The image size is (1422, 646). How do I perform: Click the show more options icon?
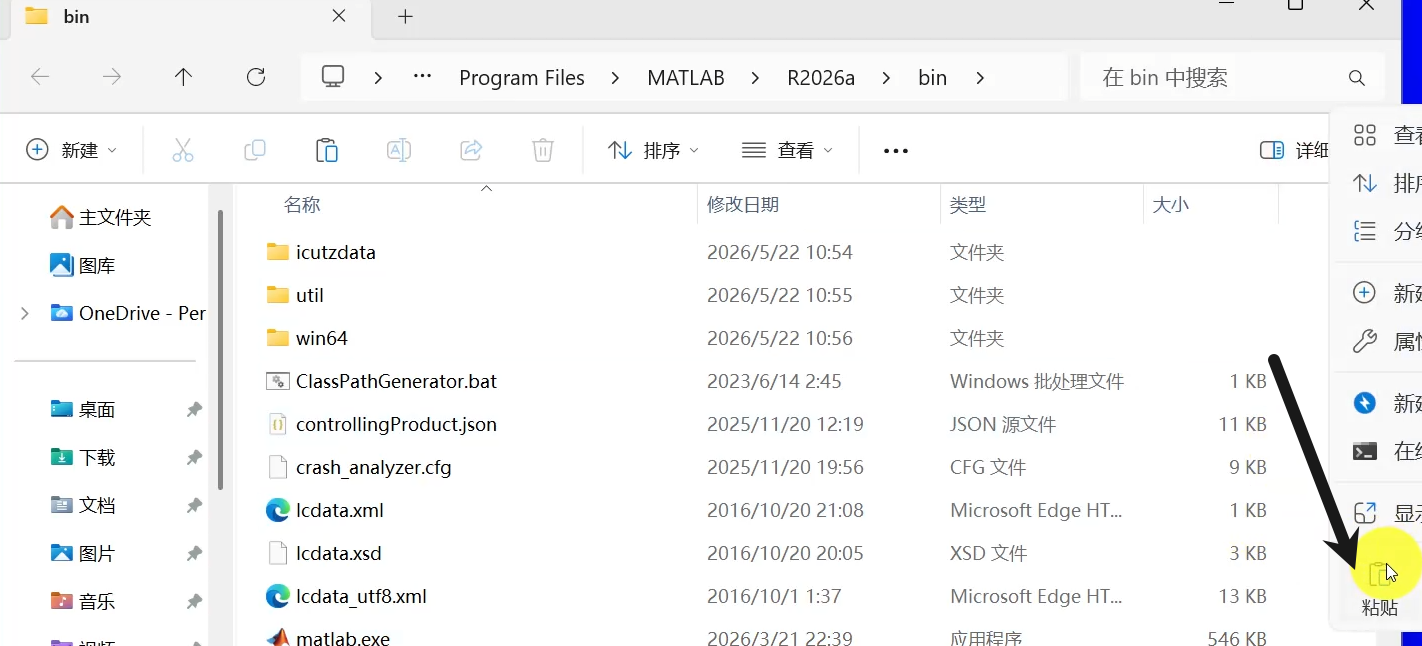click(x=1365, y=513)
